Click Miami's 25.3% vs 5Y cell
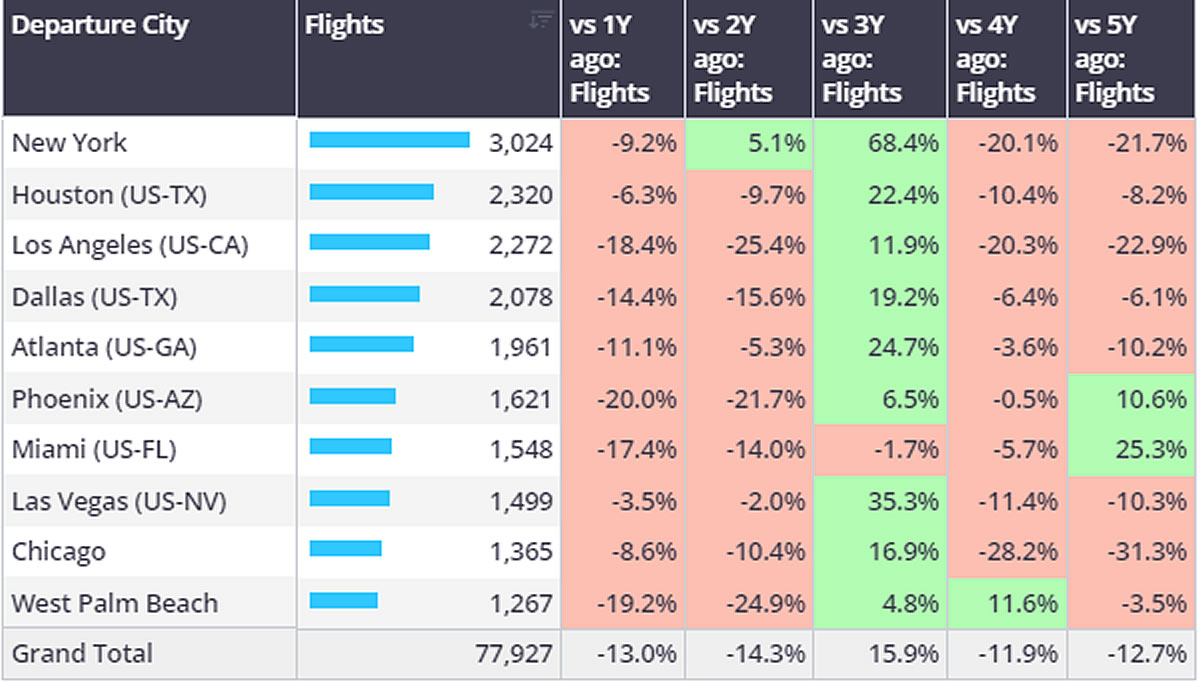The height and width of the screenshot is (682, 1200). tap(1132, 449)
